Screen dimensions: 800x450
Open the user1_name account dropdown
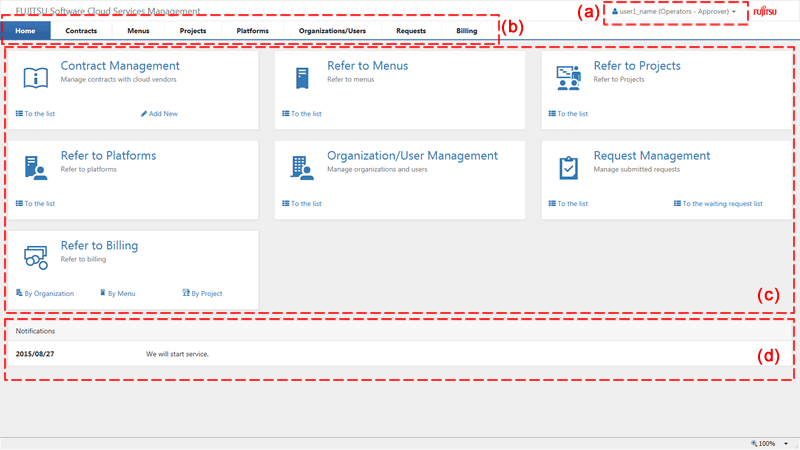click(x=674, y=11)
